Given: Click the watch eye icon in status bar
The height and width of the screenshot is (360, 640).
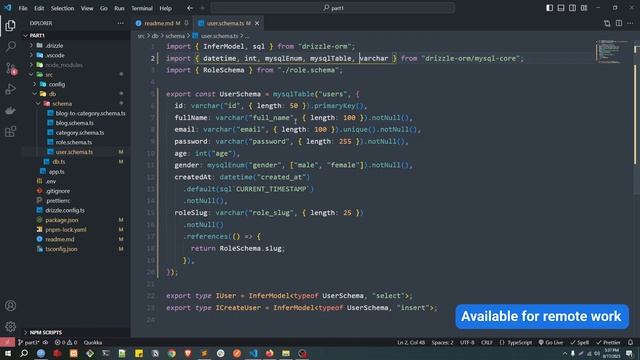Looking at the screenshot, I should click(x=45, y=342).
